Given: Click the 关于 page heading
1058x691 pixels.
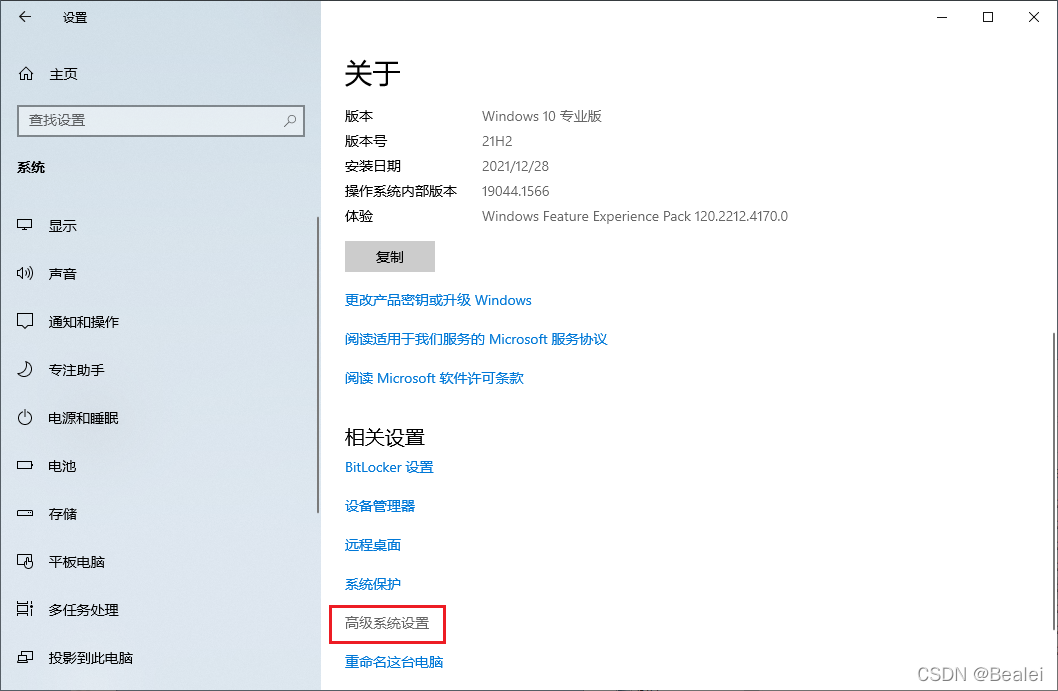Looking at the screenshot, I should [372, 74].
